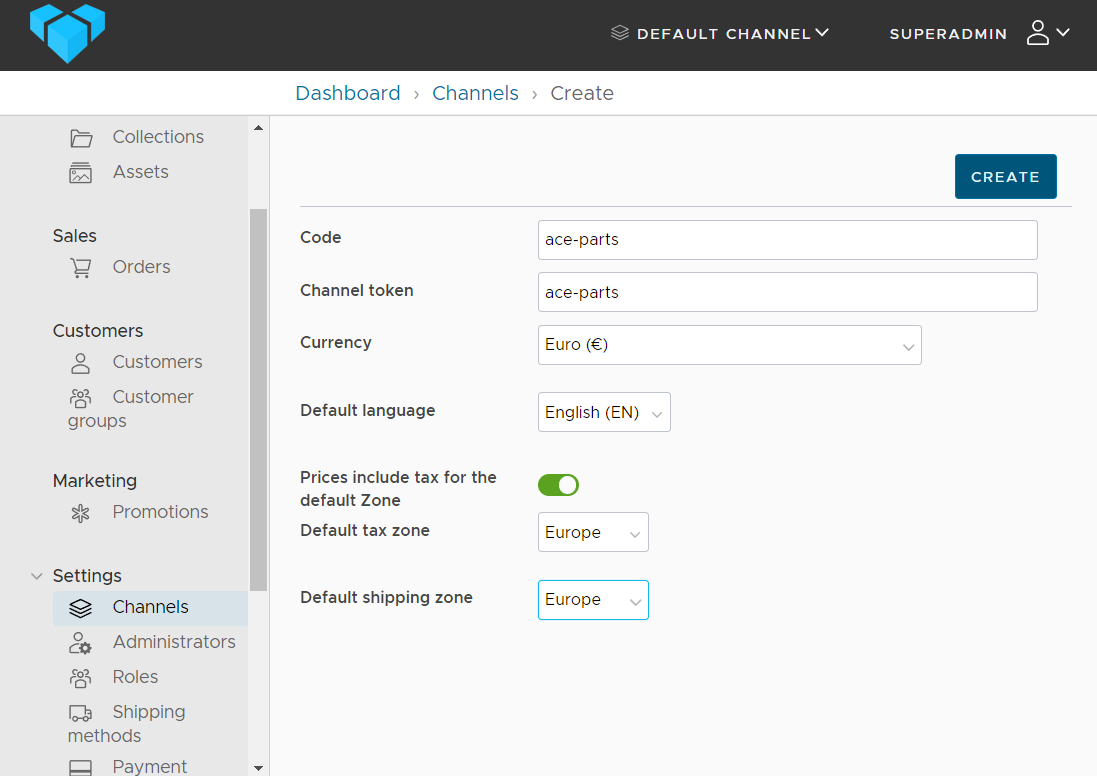The image size is (1097, 776).
Task: Open the superadmin user account menu
Action: coord(1048,33)
